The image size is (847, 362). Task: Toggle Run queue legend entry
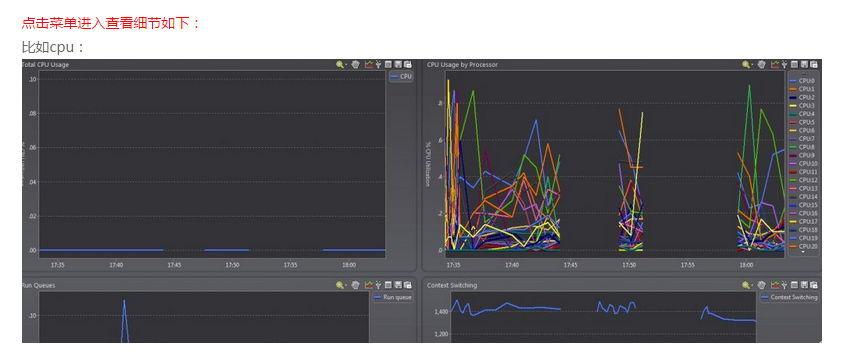pyautogui.click(x=393, y=297)
